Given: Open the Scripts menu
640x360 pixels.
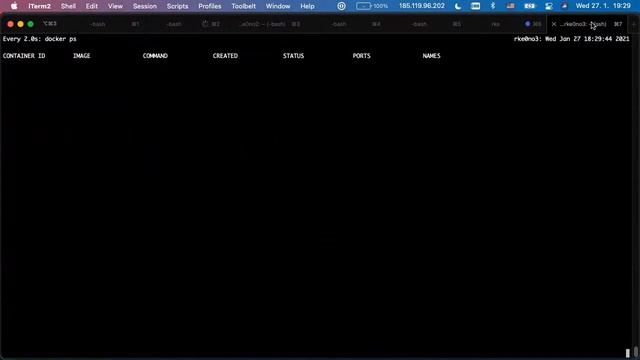Looking at the screenshot, I should [177, 6].
